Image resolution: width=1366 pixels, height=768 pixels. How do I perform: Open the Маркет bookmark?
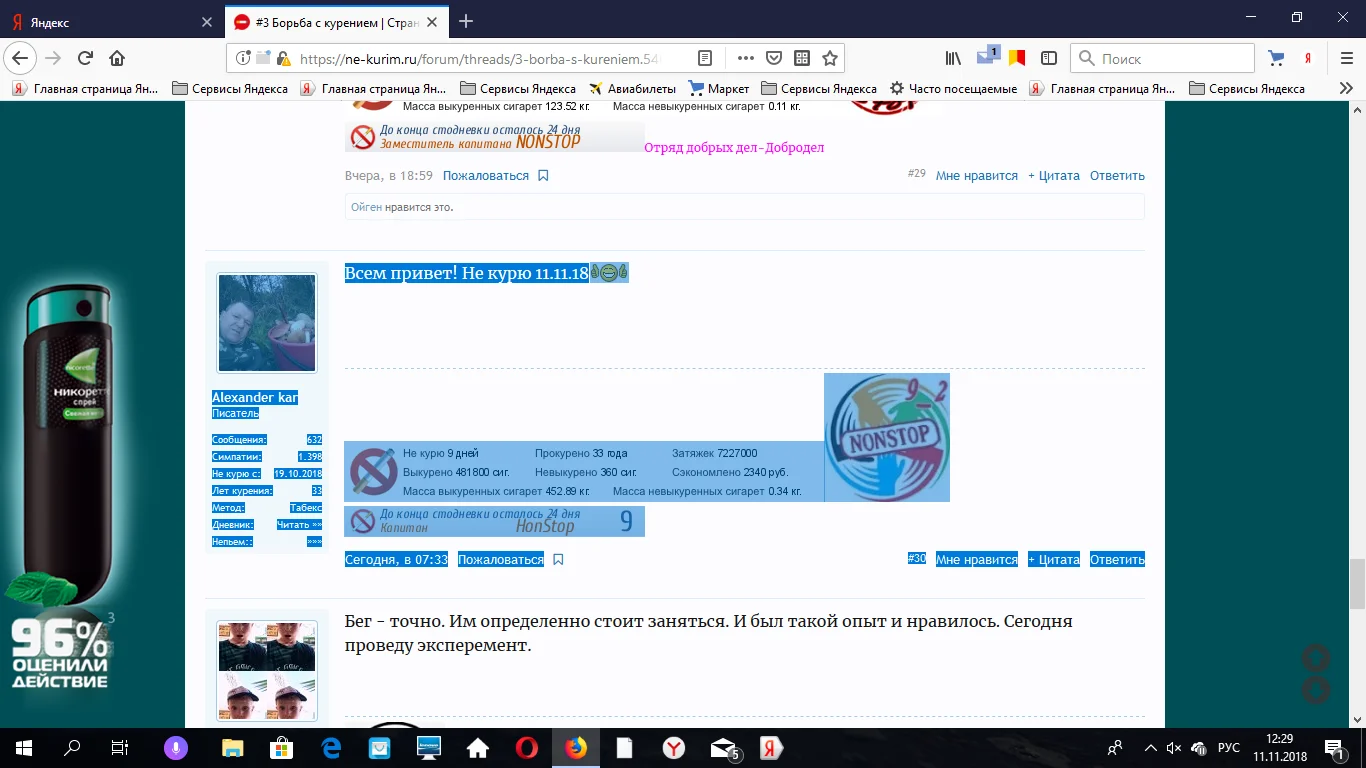point(718,89)
